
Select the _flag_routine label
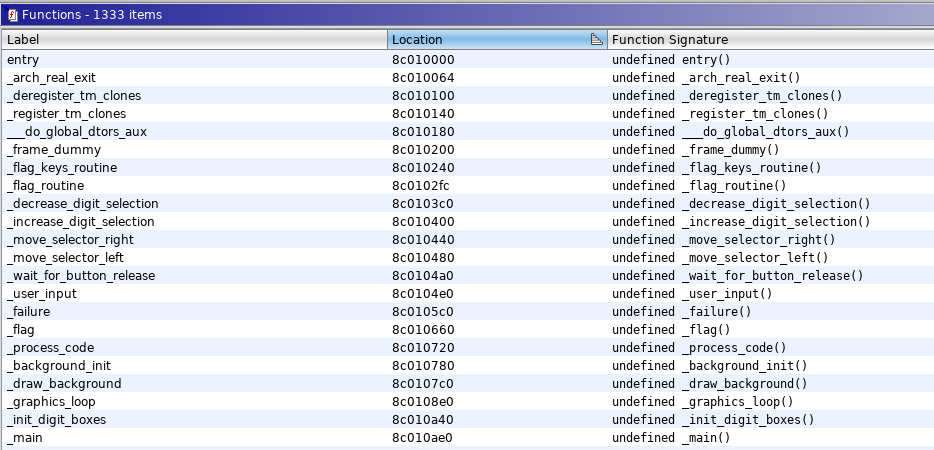pos(45,185)
